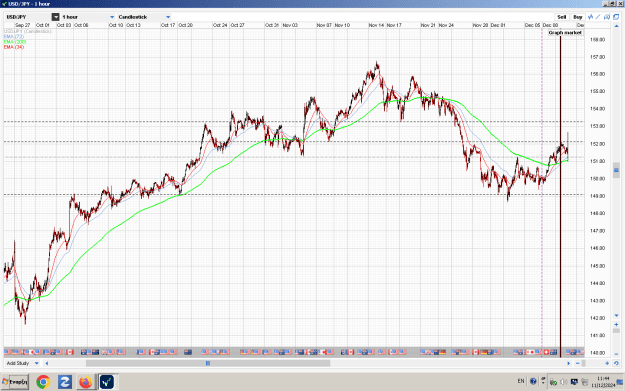Click the German flag event near Nov 24
The height and width of the screenshot is (391, 625).
442,352
